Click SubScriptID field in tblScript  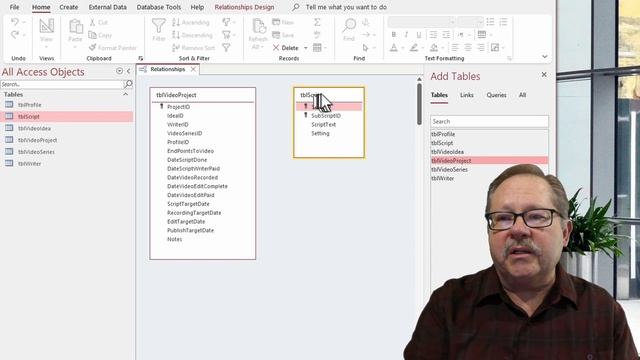[326, 116]
